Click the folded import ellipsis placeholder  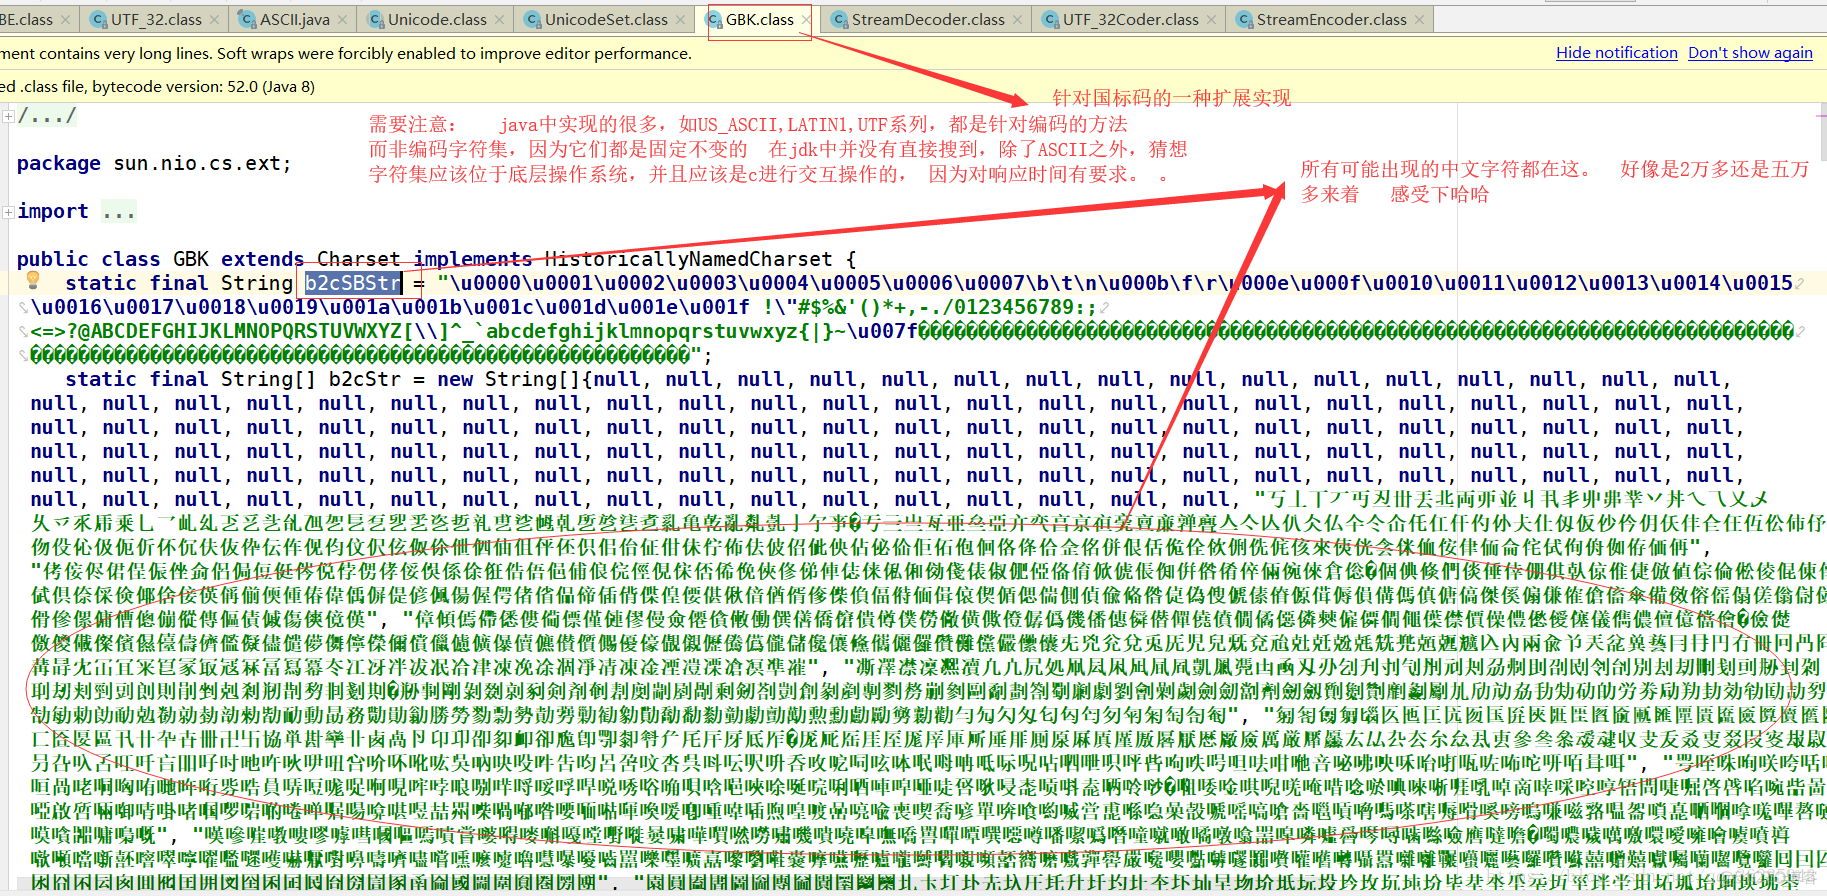(118, 212)
